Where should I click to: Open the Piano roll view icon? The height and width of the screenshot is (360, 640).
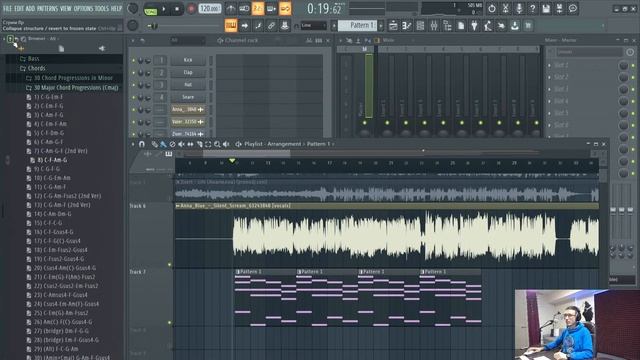(x=407, y=26)
